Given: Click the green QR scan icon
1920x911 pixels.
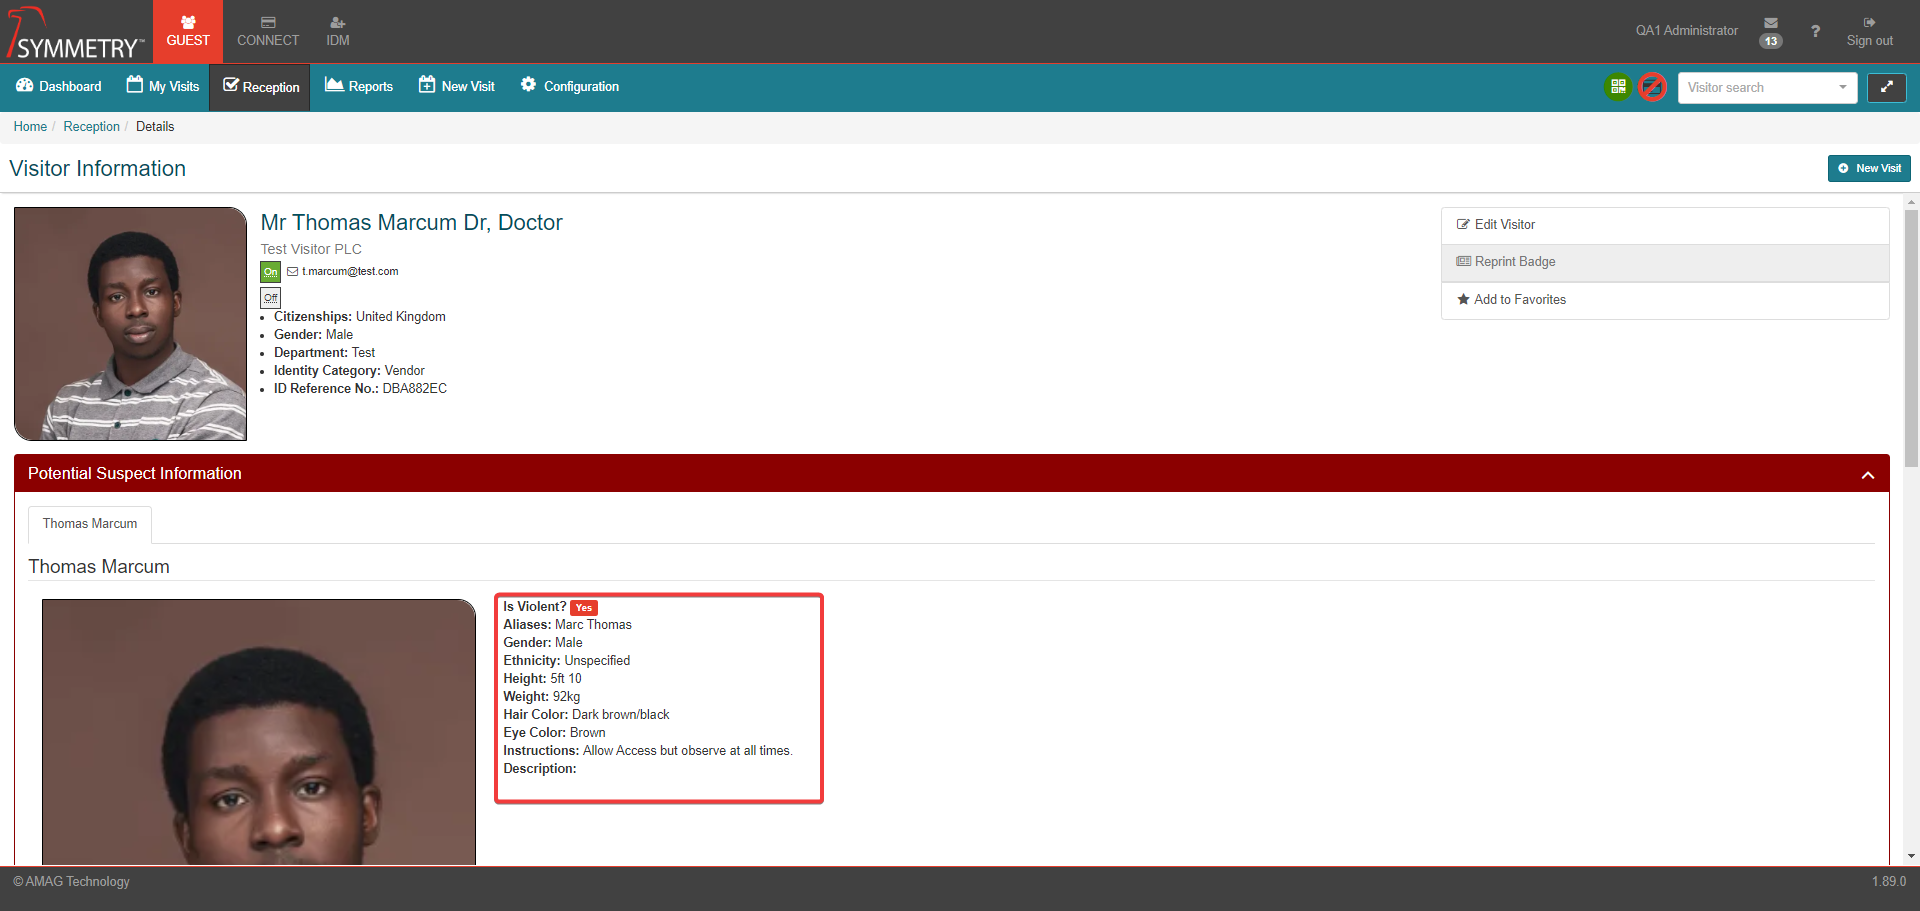Looking at the screenshot, I should click(1618, 87).
